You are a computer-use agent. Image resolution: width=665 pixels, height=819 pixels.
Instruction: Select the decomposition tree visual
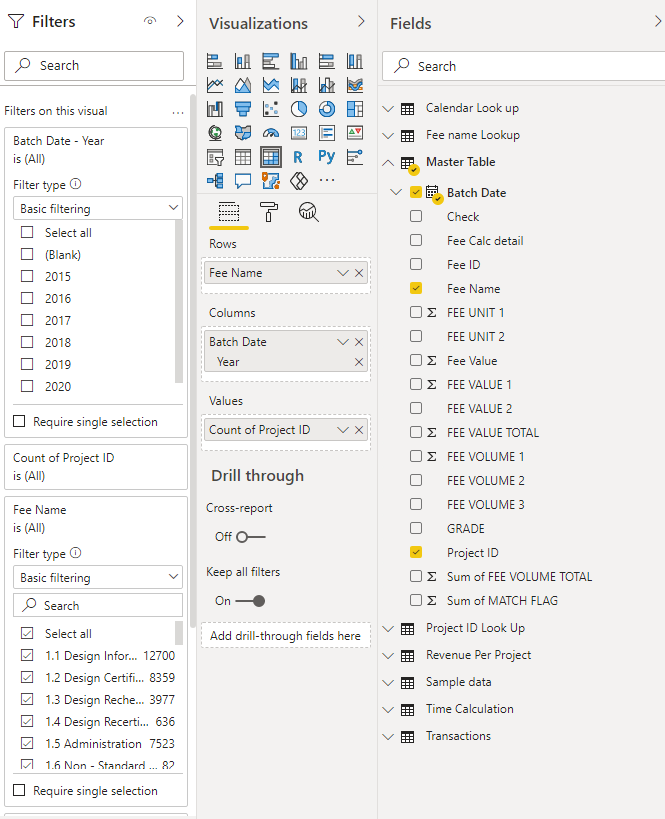(x=215, y=181)
